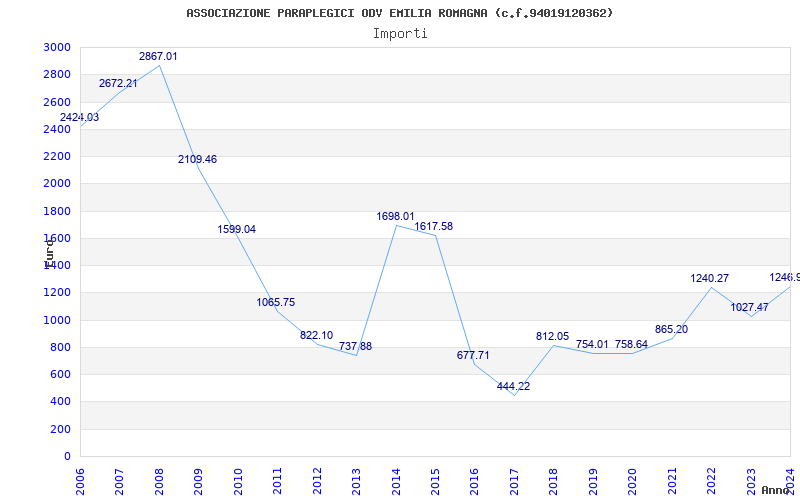Select the year 2018 axis label
800x500 pixels.
[554, 482]
